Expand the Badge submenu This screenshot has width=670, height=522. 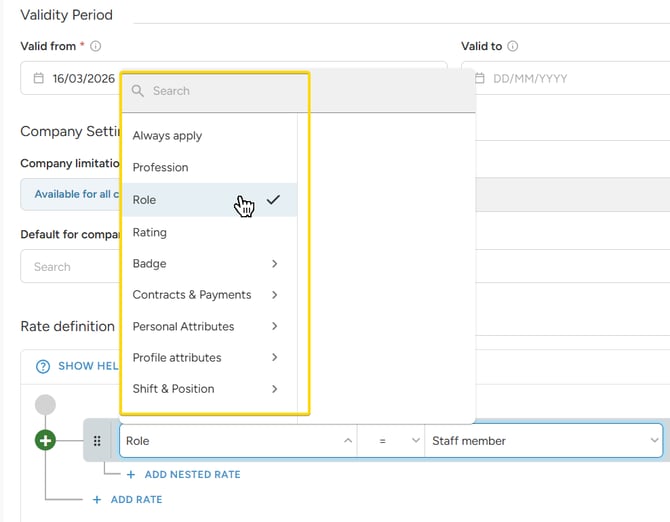click(205, 264)
